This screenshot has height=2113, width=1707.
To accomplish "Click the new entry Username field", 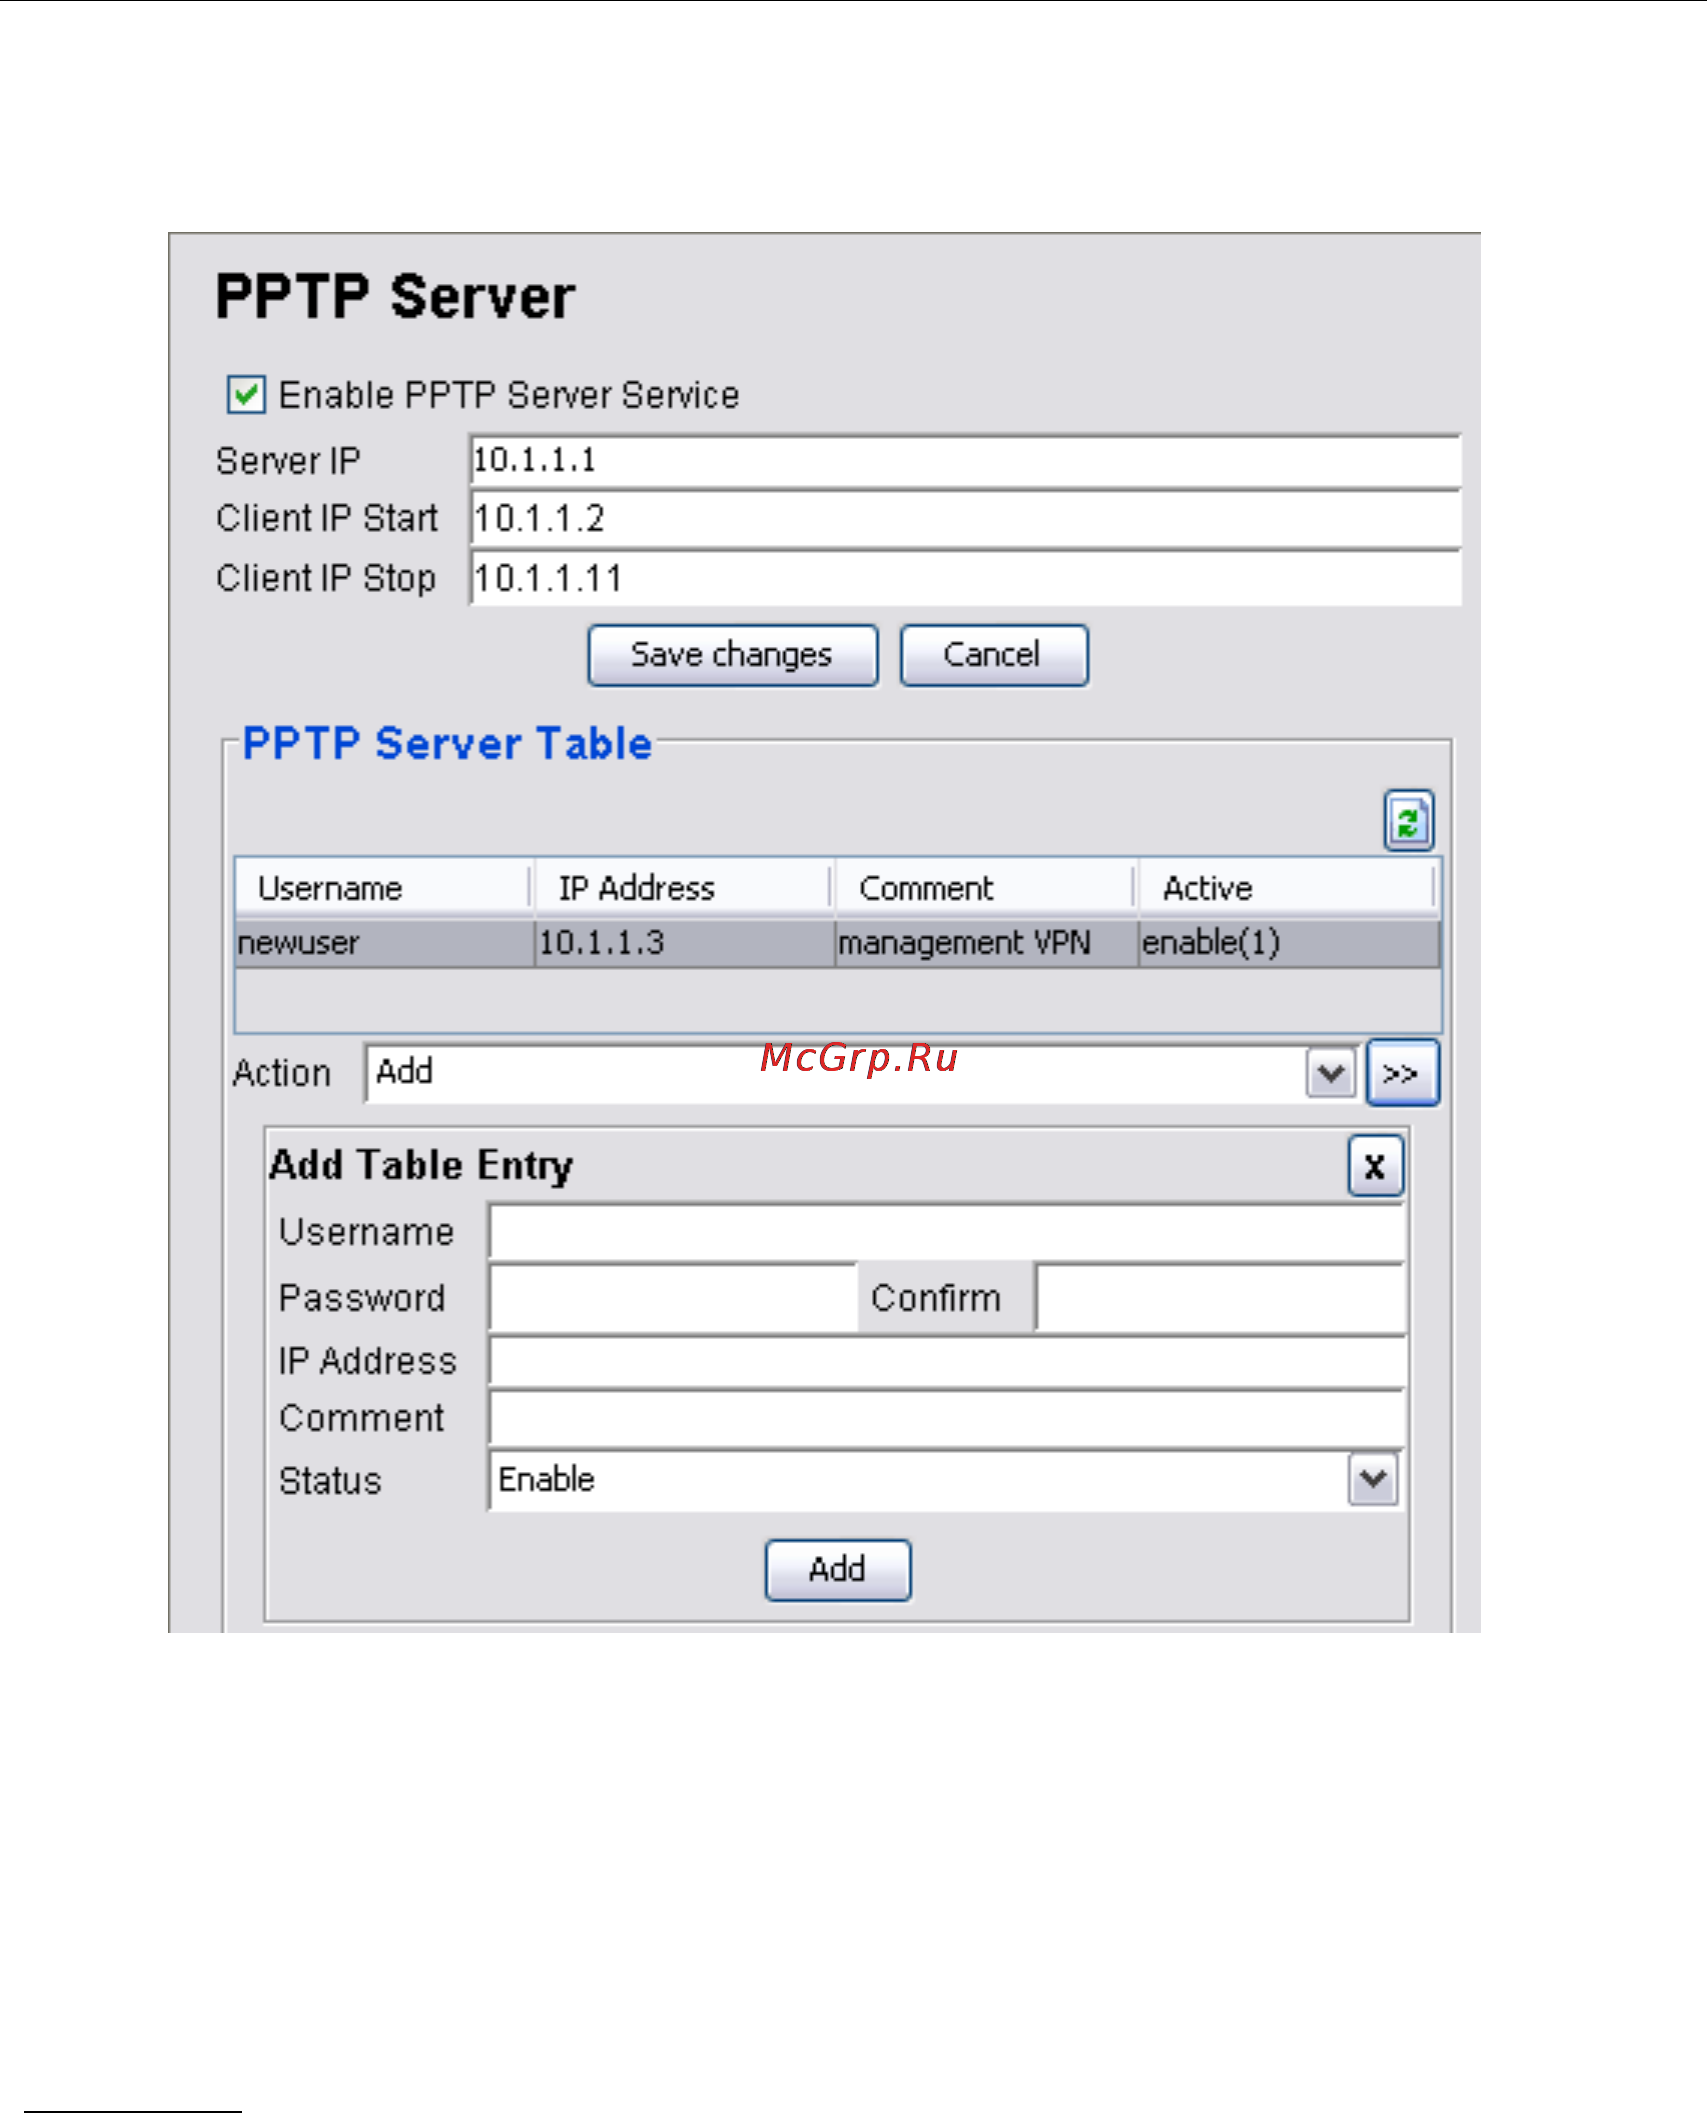I will coord(947,1231).
